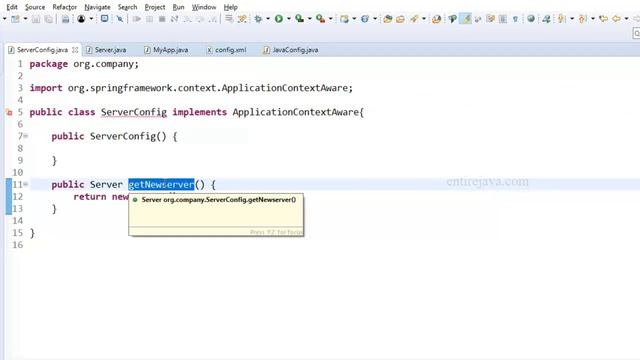Open the Navigate menu
Image resolution: width=640 pixels, height=360 pixels.
pyautogui.click(x=97, y=7)
